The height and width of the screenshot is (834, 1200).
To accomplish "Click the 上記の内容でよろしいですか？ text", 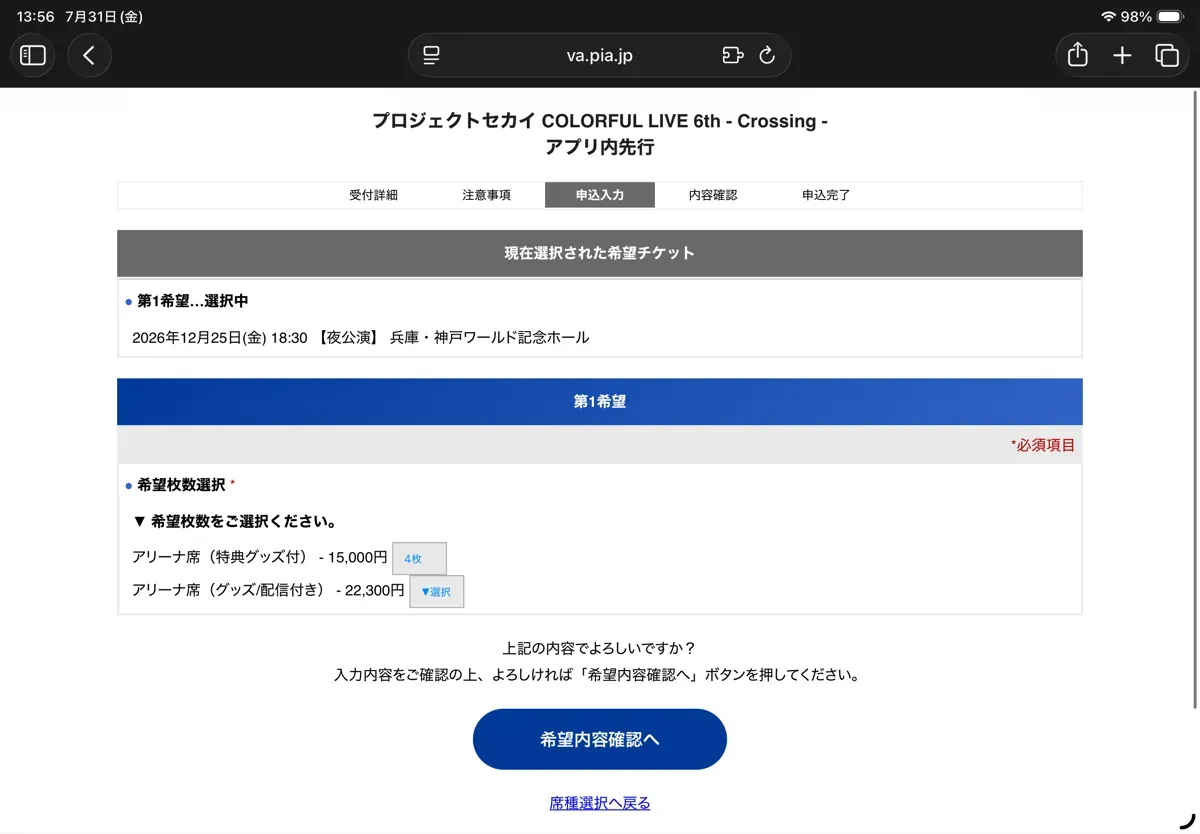I will point(600,648).
